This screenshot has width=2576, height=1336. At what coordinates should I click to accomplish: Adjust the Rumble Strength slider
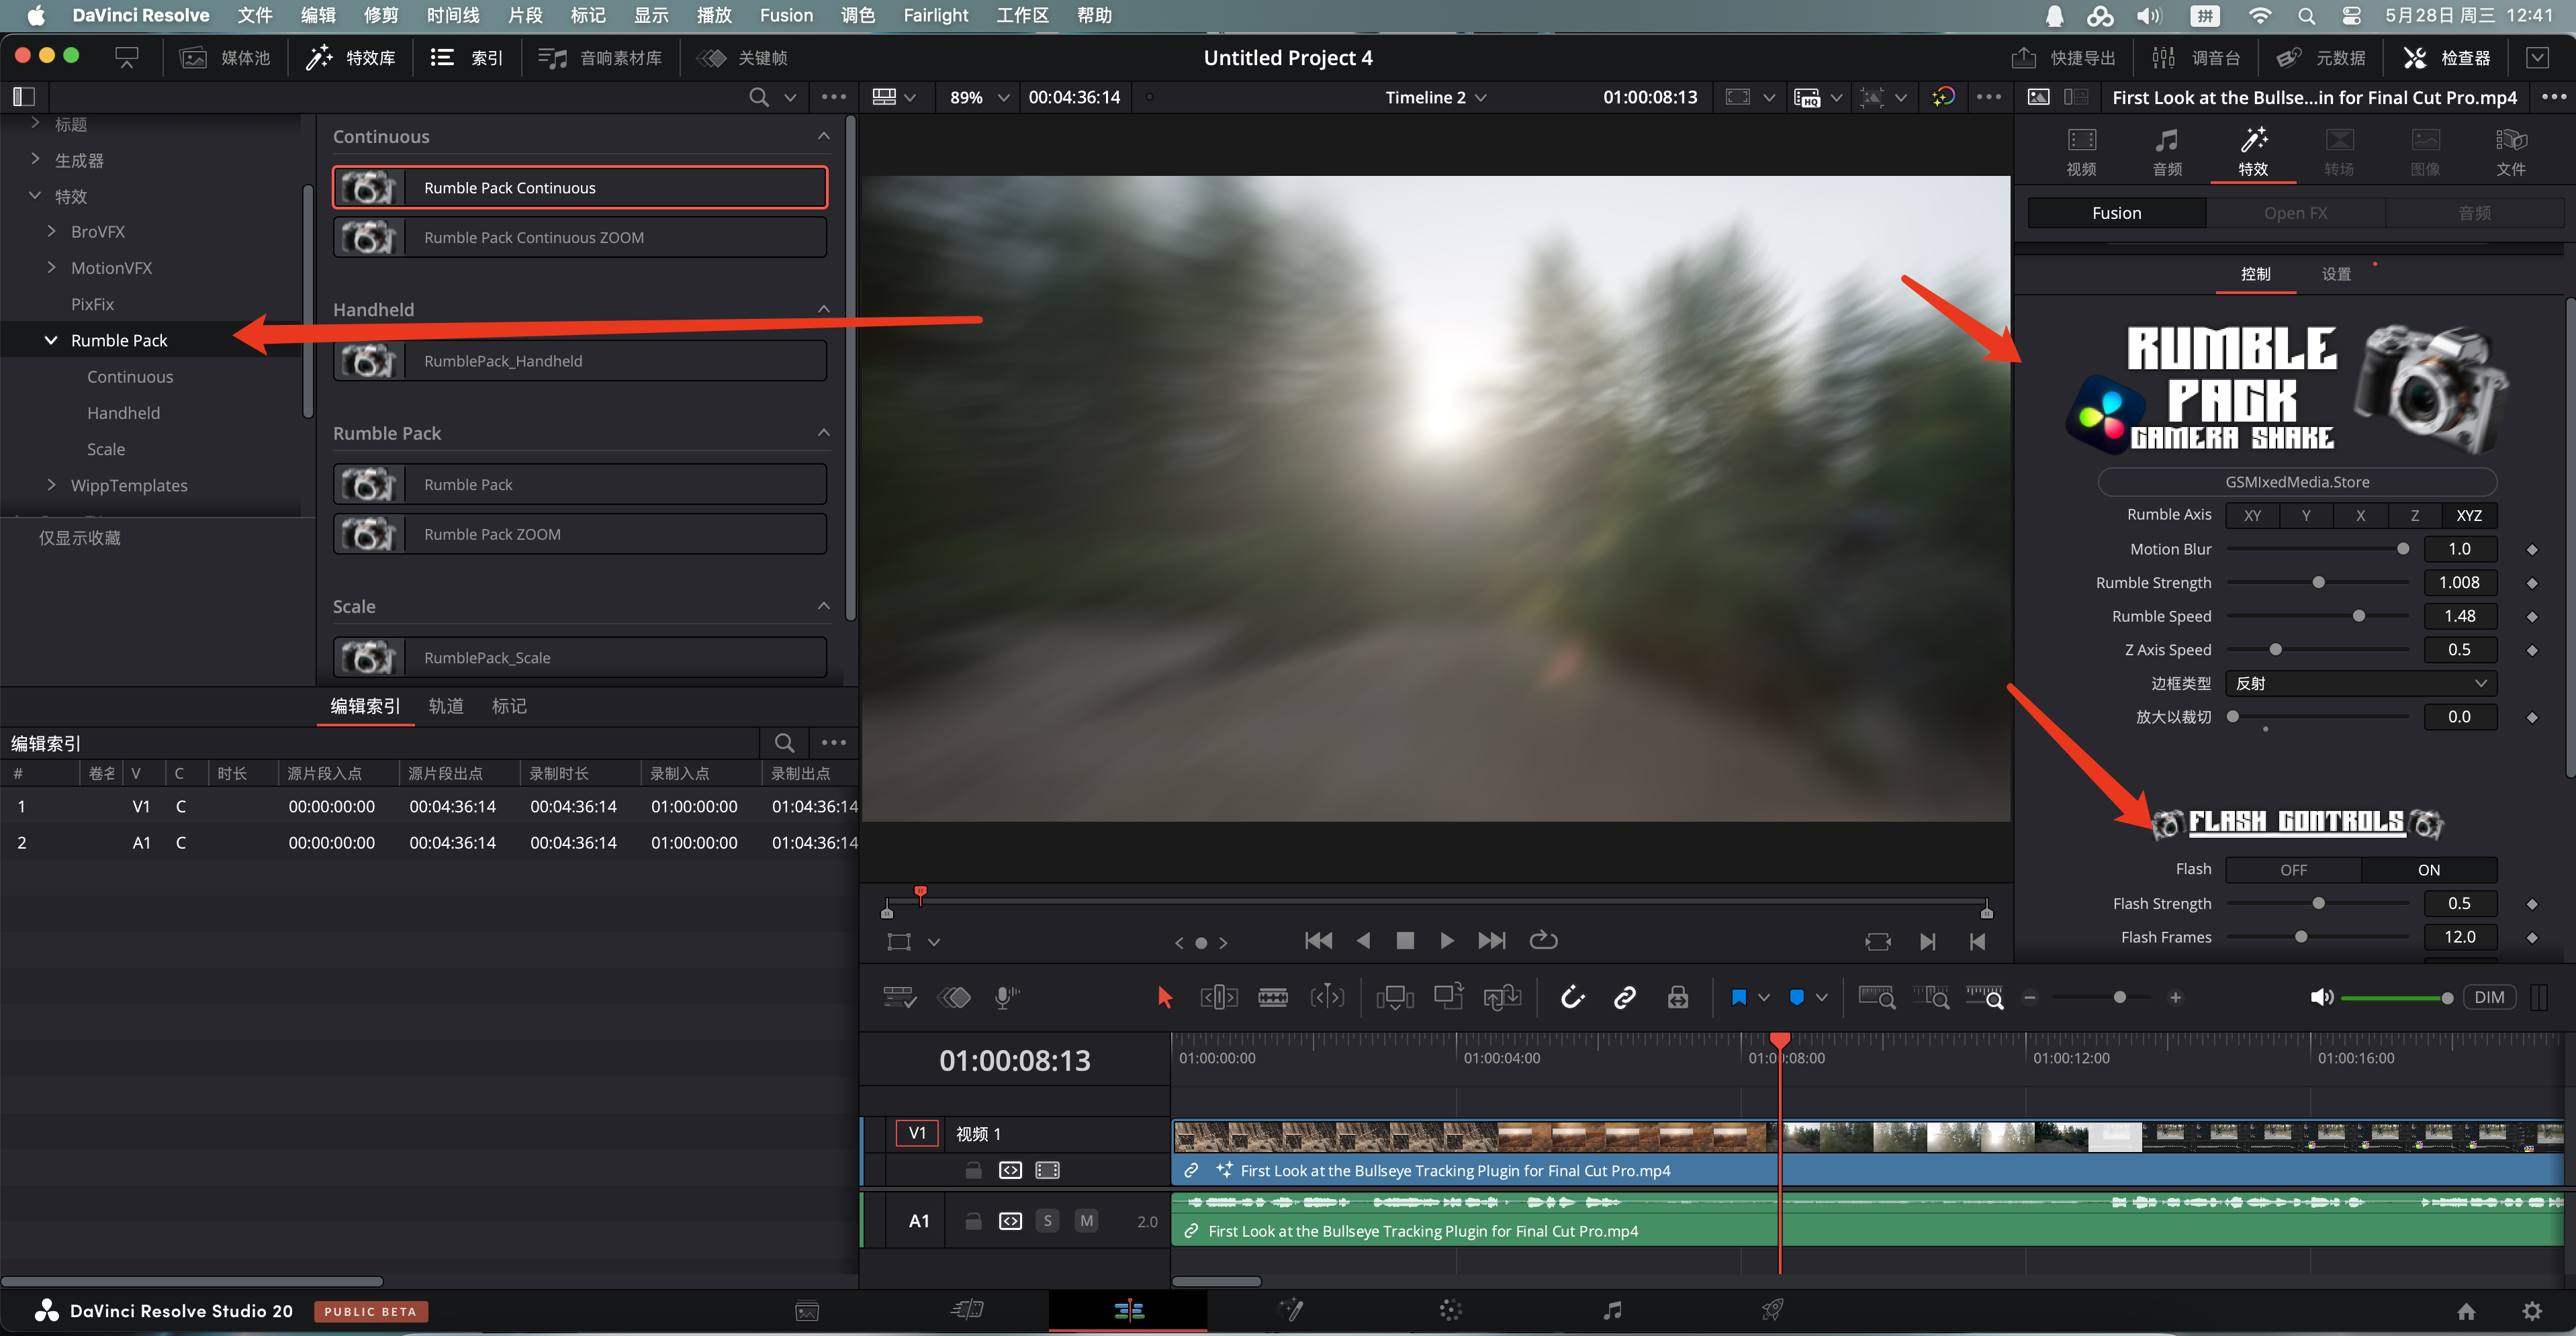[2317, 582]
